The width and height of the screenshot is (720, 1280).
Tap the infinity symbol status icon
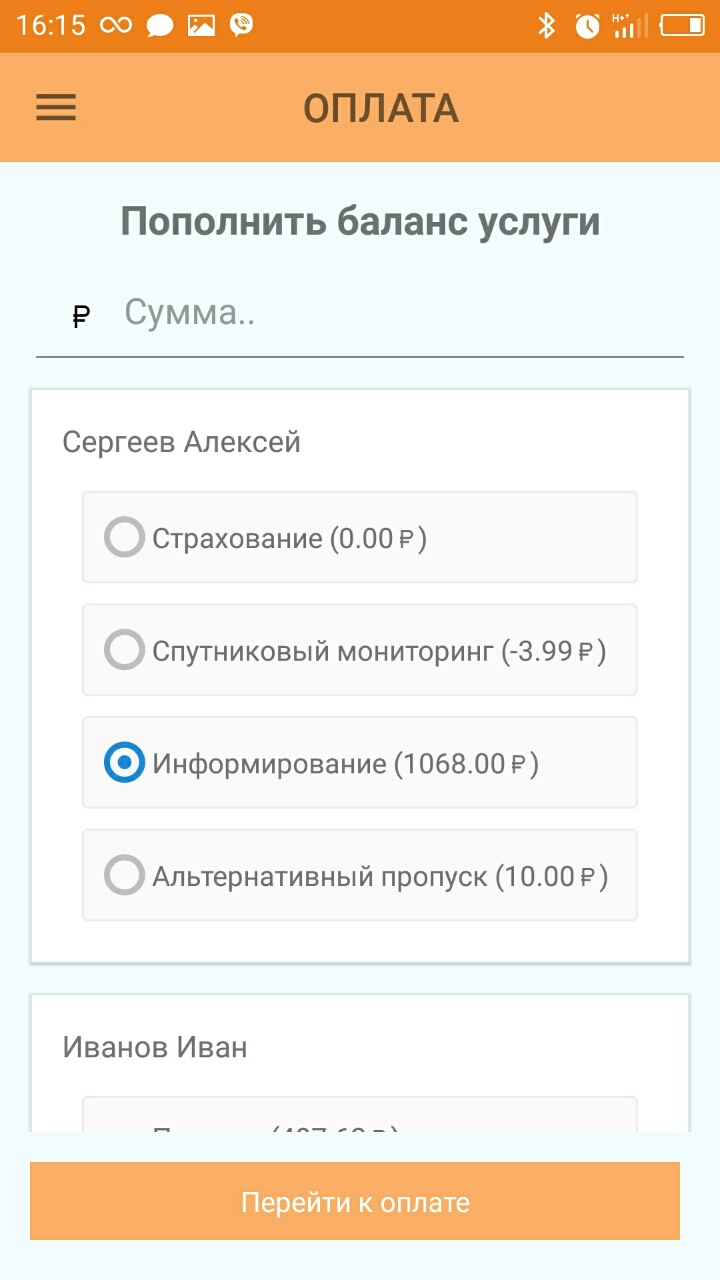116,25
